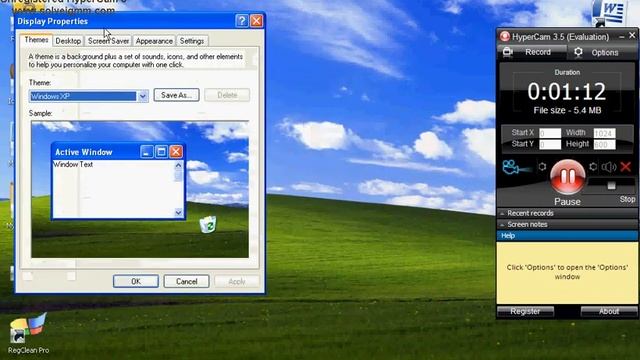
Task: Switch to the Screen Saver tab
Action: 109,41
